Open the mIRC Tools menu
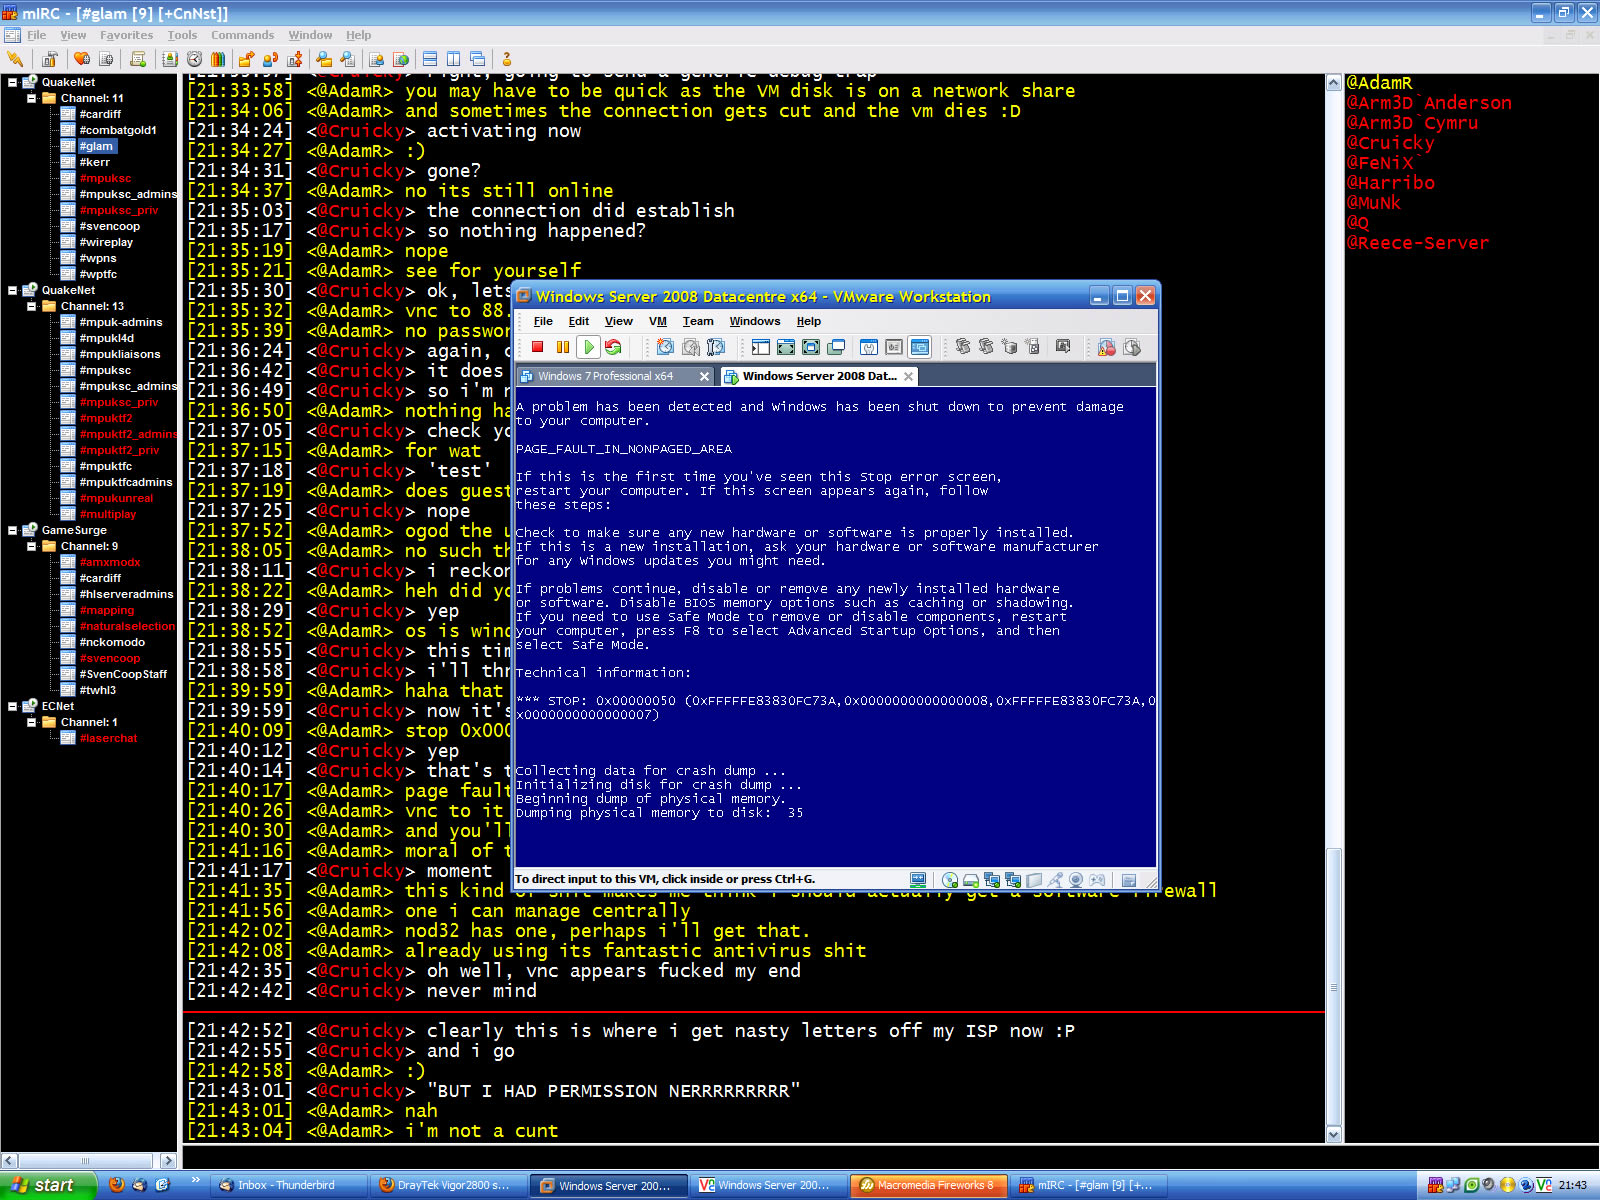This screenshot has height=1200, width=1600. pos(182,35)
